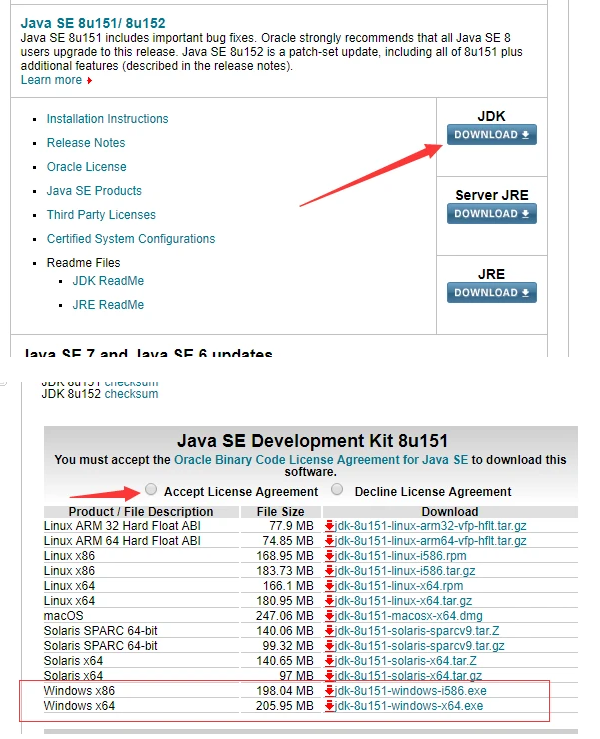
Task: Open the JDK 8u152 checksum link
Action: point(131,394)
